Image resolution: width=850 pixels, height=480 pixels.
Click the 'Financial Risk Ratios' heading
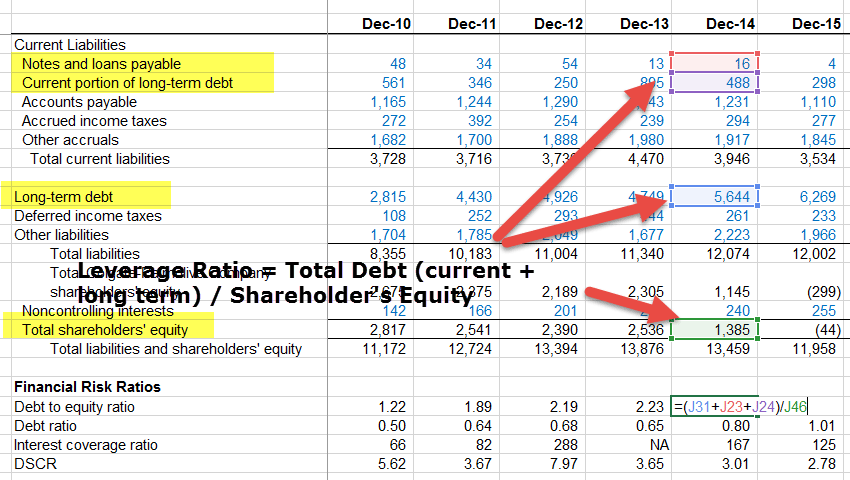[87, 386]
